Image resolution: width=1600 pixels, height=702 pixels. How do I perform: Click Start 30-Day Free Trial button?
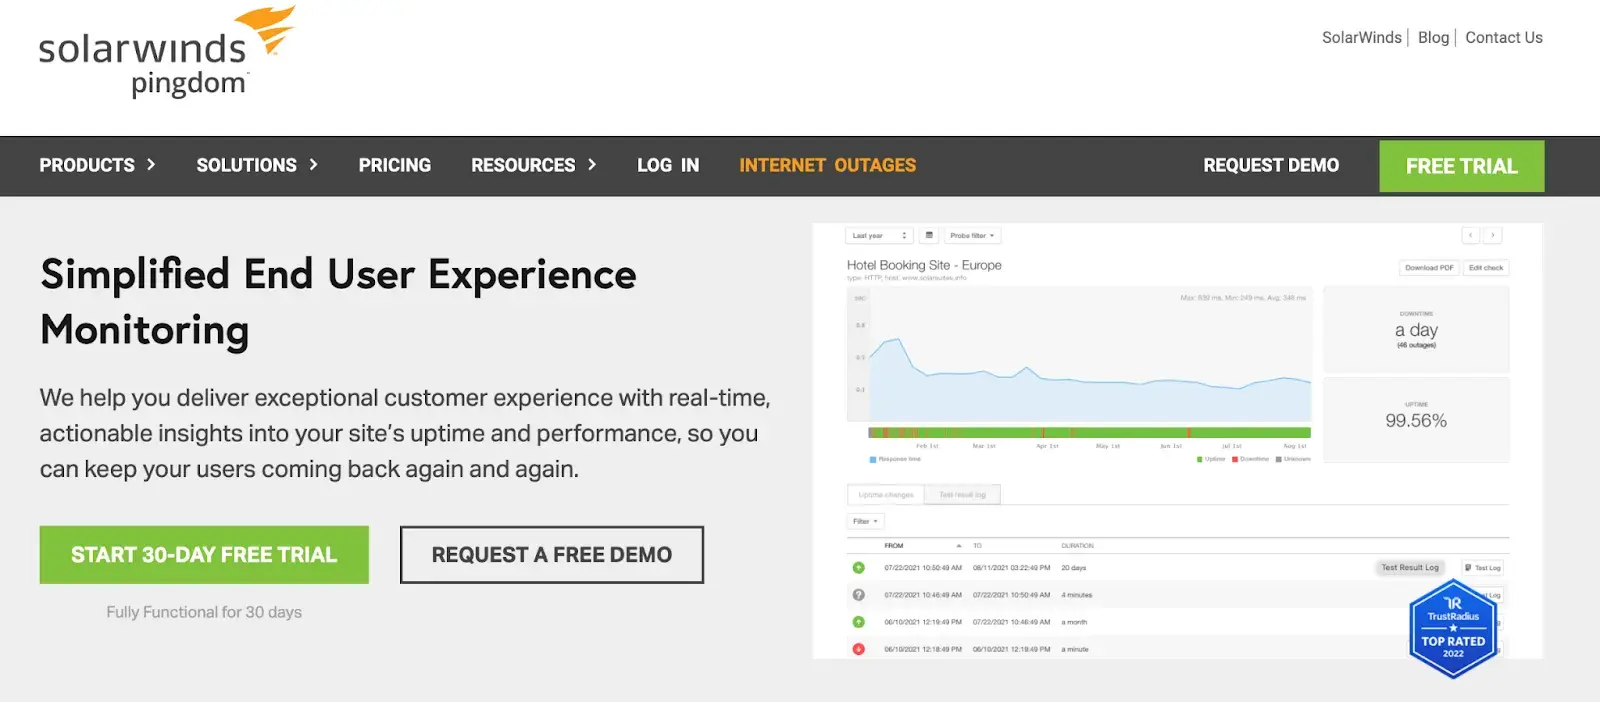pyautogui.click(x=204, y=555)
